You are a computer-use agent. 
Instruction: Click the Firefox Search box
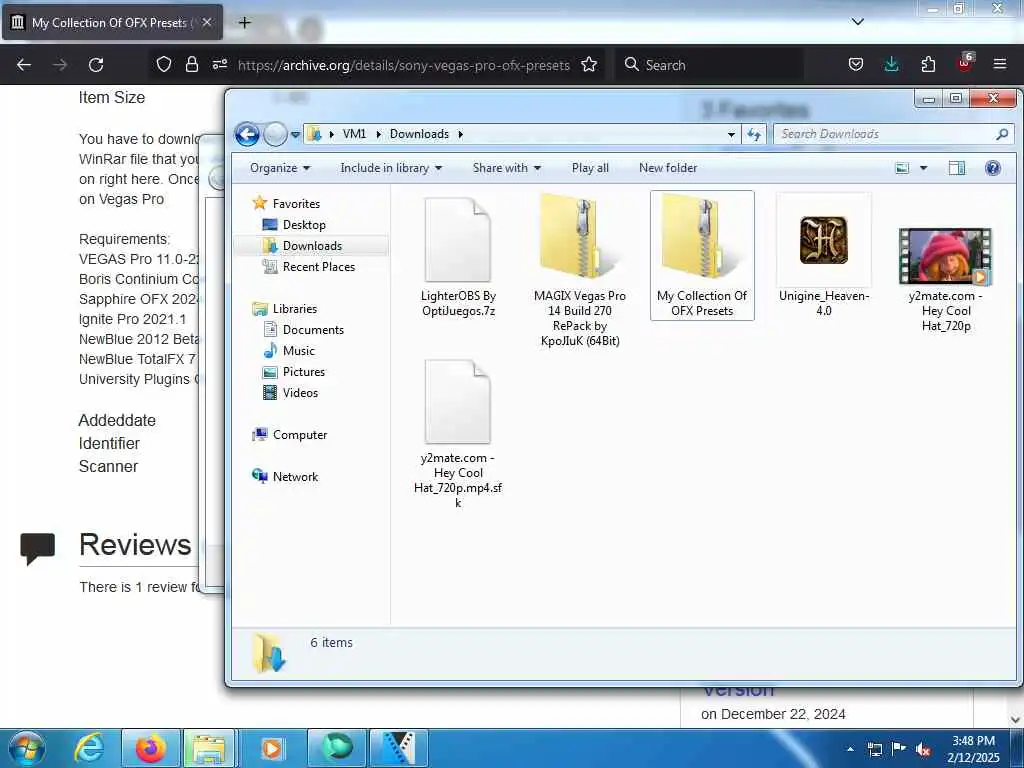pyautogui.click(x=711, y=65)
